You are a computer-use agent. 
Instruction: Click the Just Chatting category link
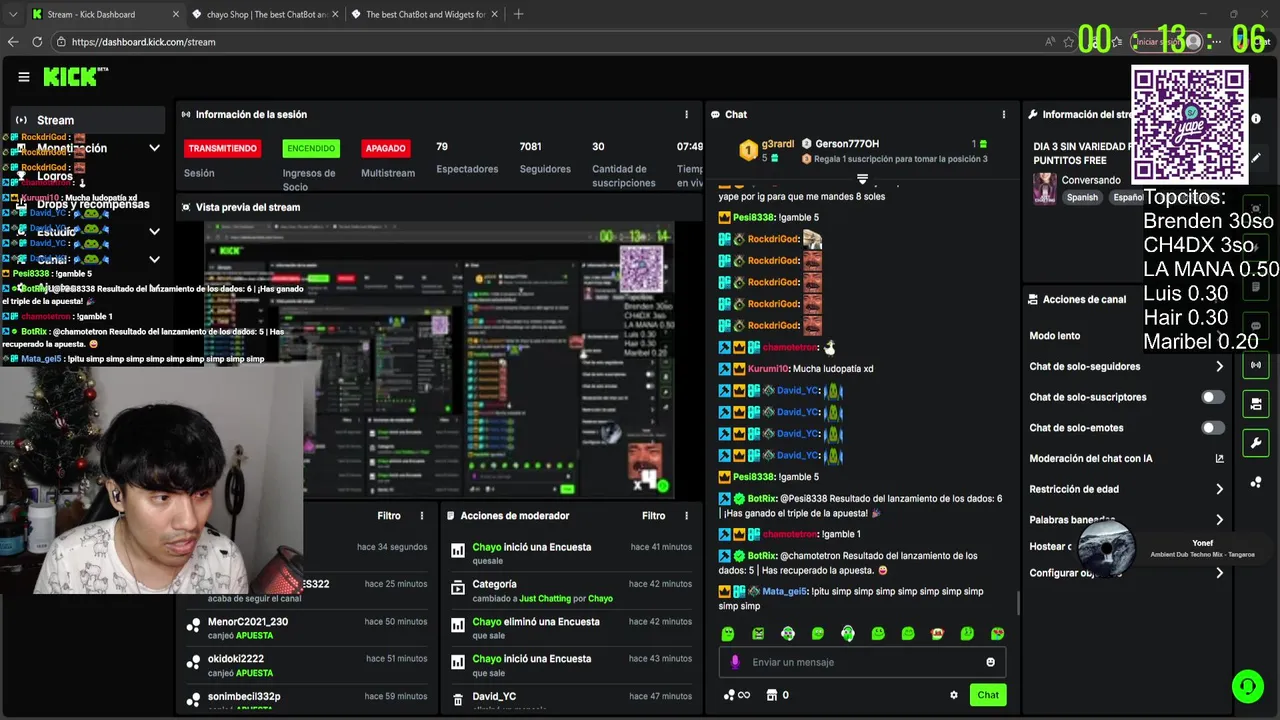coord(545,599)
